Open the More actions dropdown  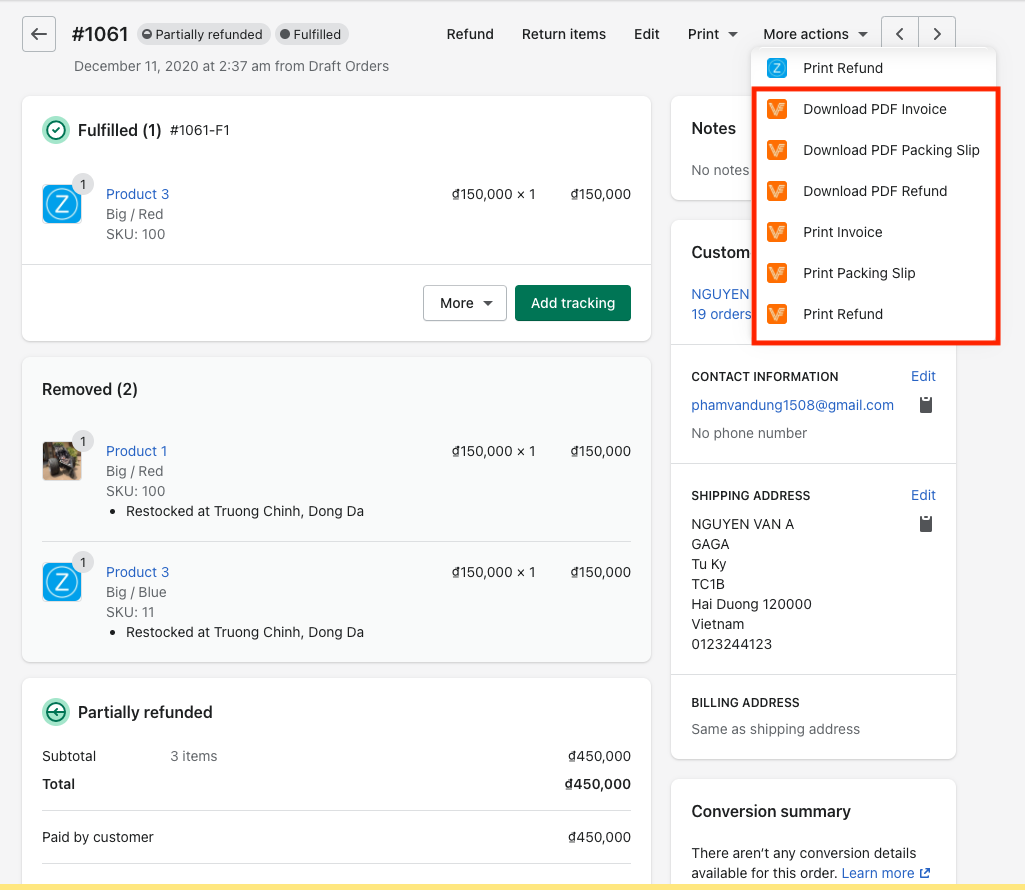point(815,34)
